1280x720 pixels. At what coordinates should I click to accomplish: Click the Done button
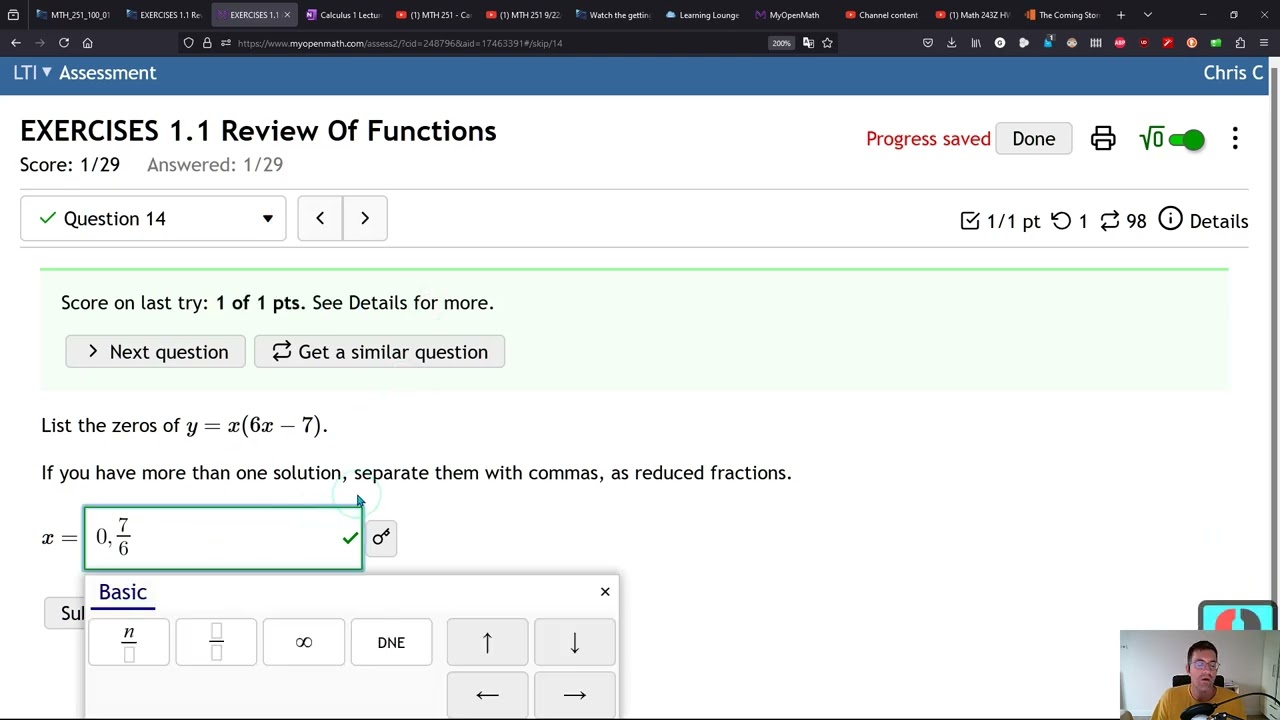pyautogui.click(x=1033, y=139)
